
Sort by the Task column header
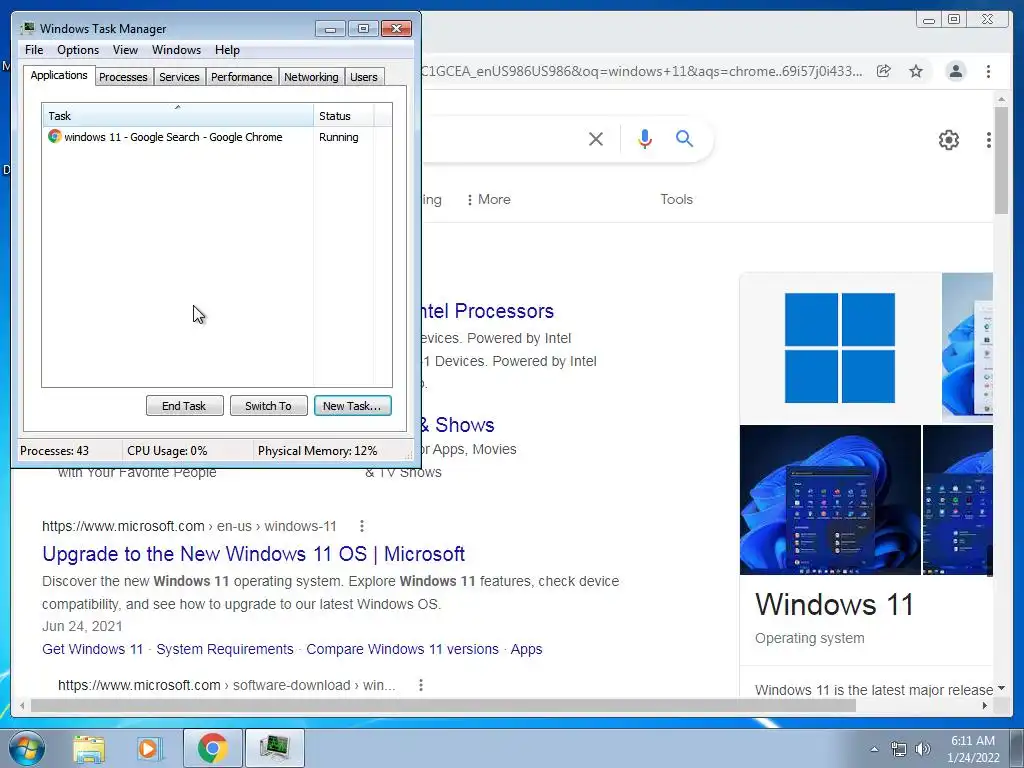pos(178,116)
